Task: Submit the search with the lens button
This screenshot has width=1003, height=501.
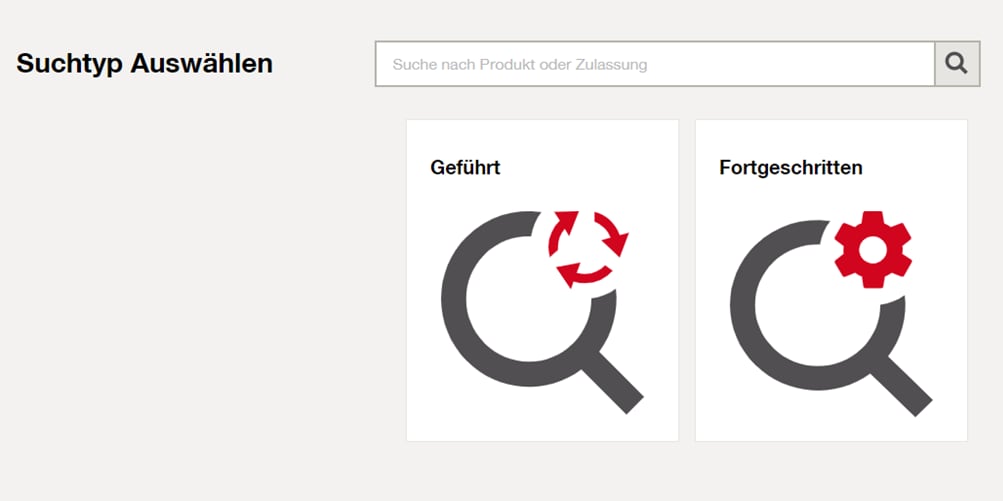Action: 957,64
